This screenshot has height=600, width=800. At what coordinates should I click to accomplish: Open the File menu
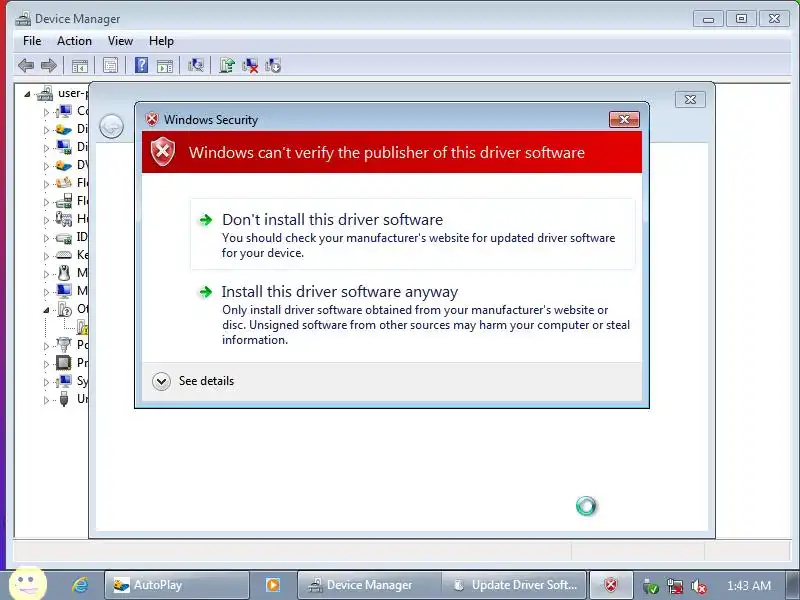click(32, 41)
